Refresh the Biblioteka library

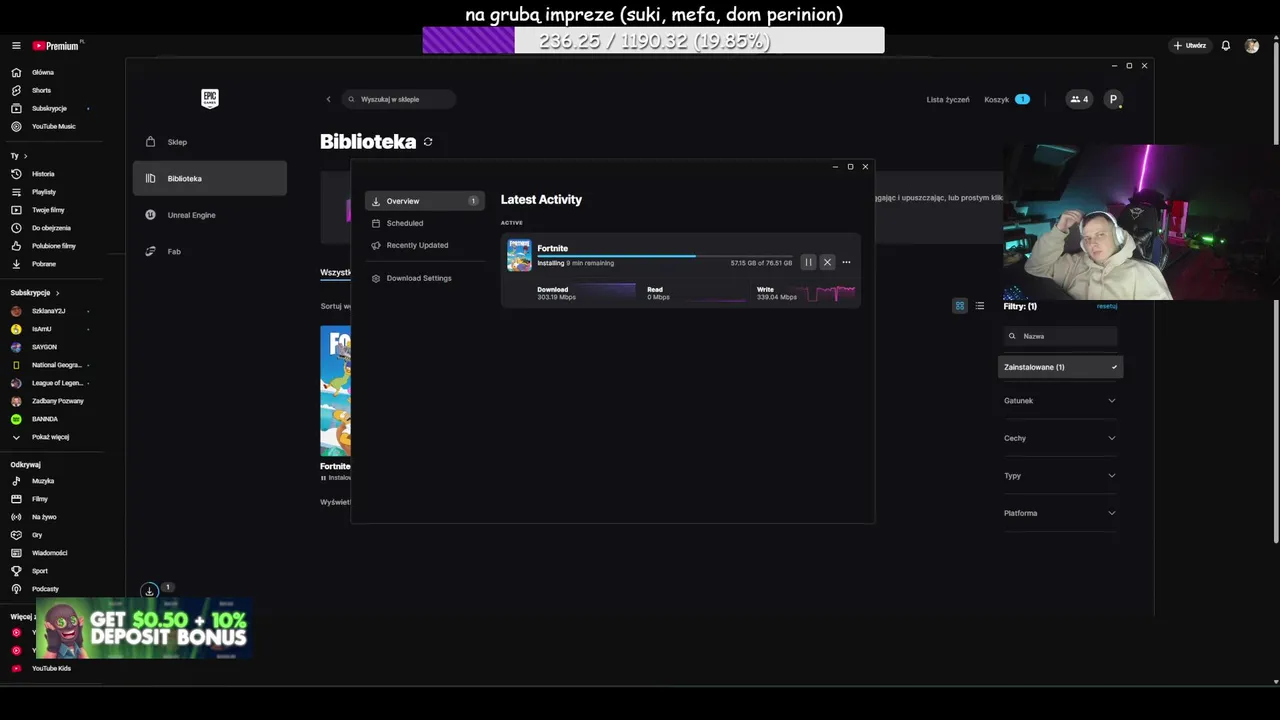[428, 142]
